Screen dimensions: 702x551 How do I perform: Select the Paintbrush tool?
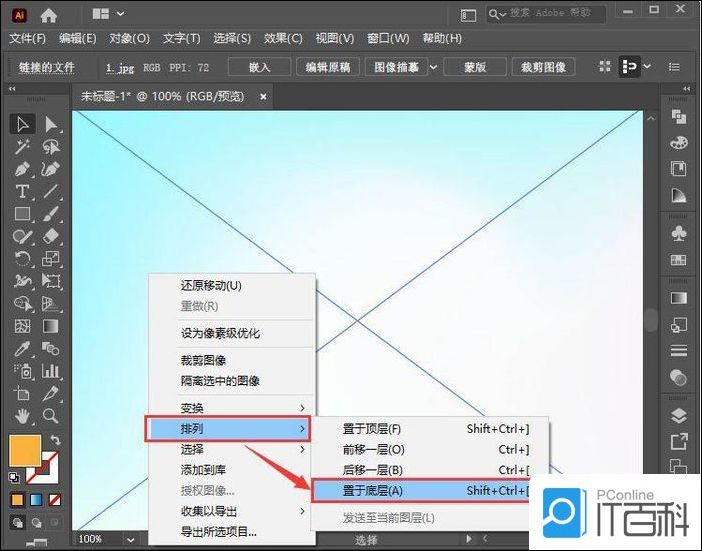[x=51, y=214]
